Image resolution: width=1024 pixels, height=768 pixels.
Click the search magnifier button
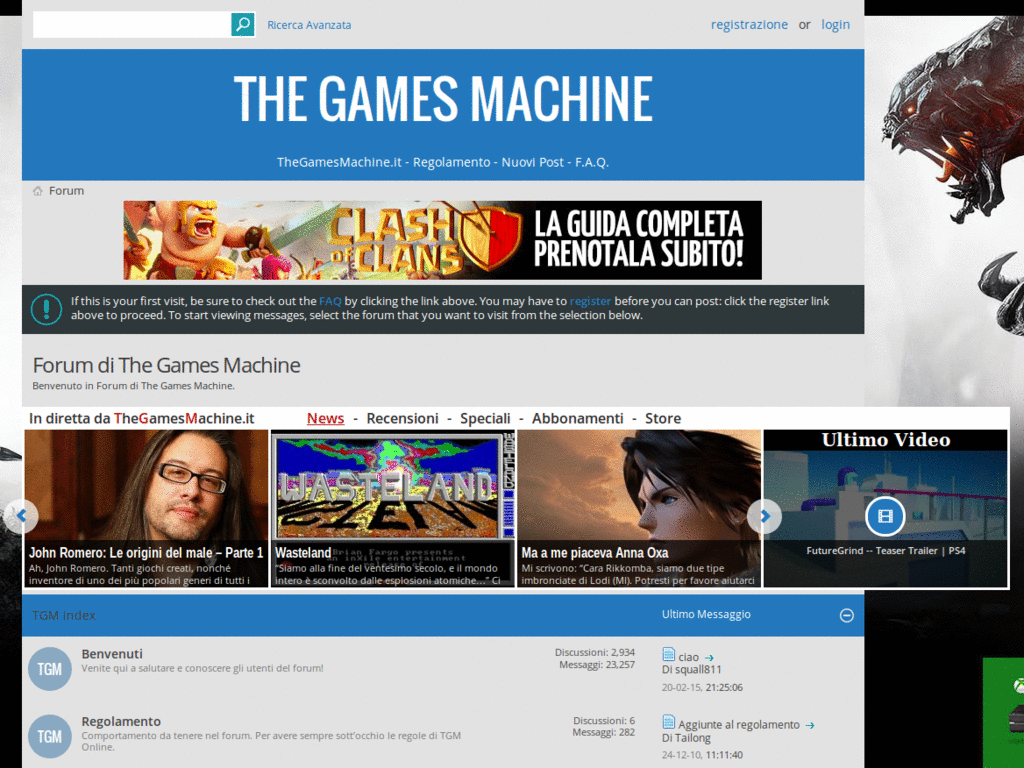[x=242, y=25]
